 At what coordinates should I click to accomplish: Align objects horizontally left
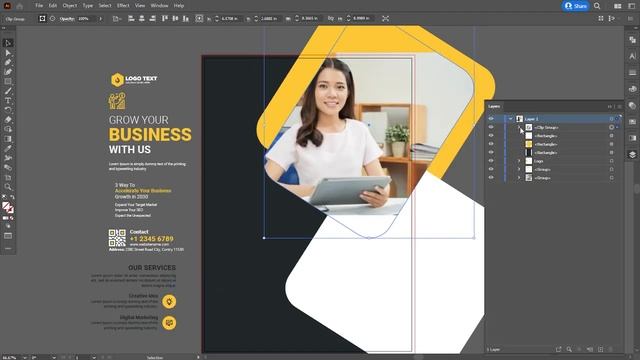[x=131, y=18]
